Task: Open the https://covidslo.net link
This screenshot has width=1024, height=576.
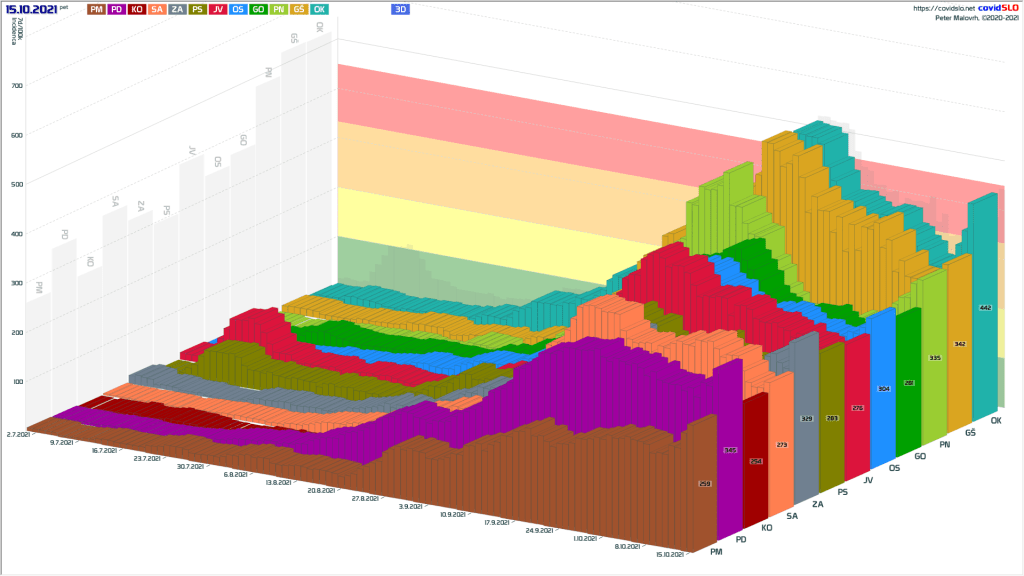Action: point(944,8)
